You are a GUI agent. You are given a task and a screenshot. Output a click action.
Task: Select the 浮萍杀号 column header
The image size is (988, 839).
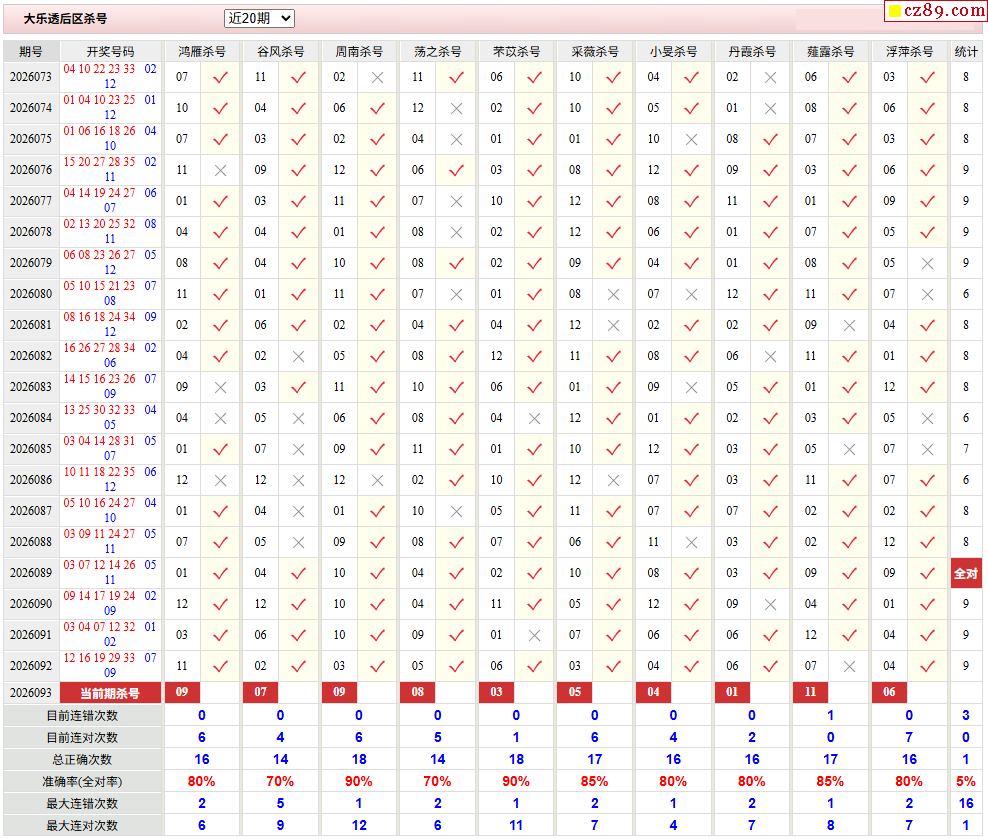click(x=909, y=52)
